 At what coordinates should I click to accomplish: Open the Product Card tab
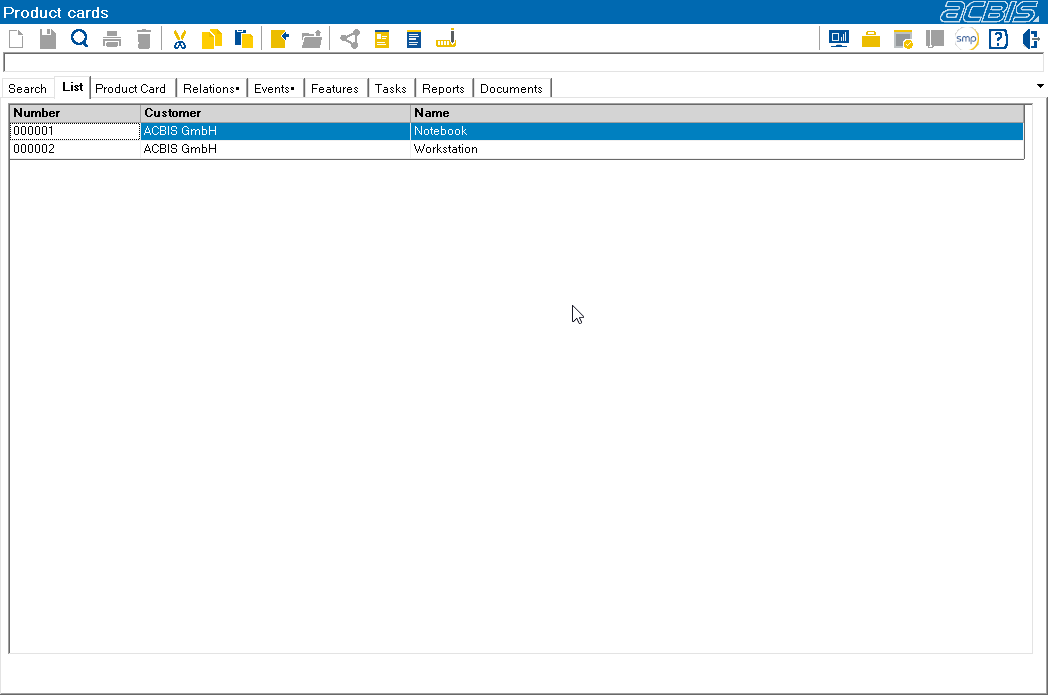(x=130, y=89)
